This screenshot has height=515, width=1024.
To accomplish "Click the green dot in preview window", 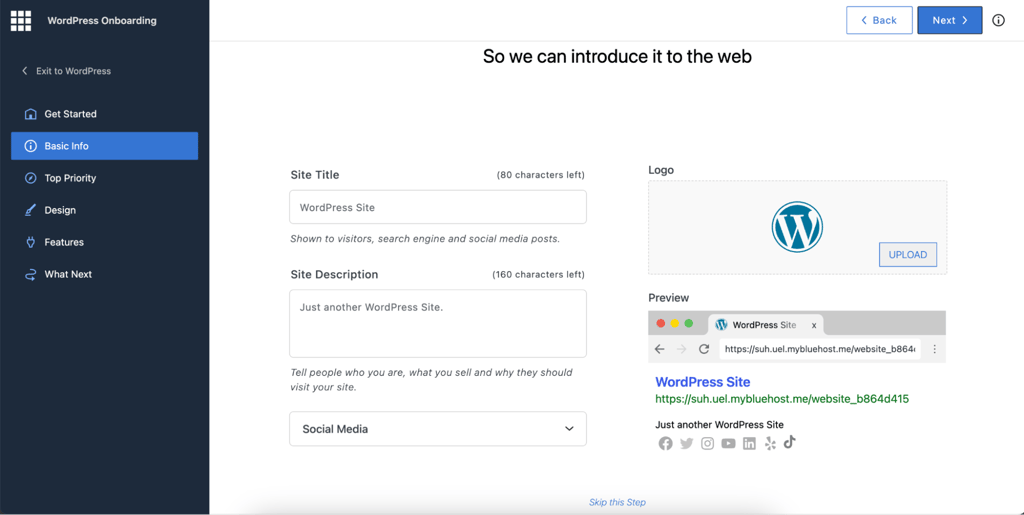I will click(688, 323).
